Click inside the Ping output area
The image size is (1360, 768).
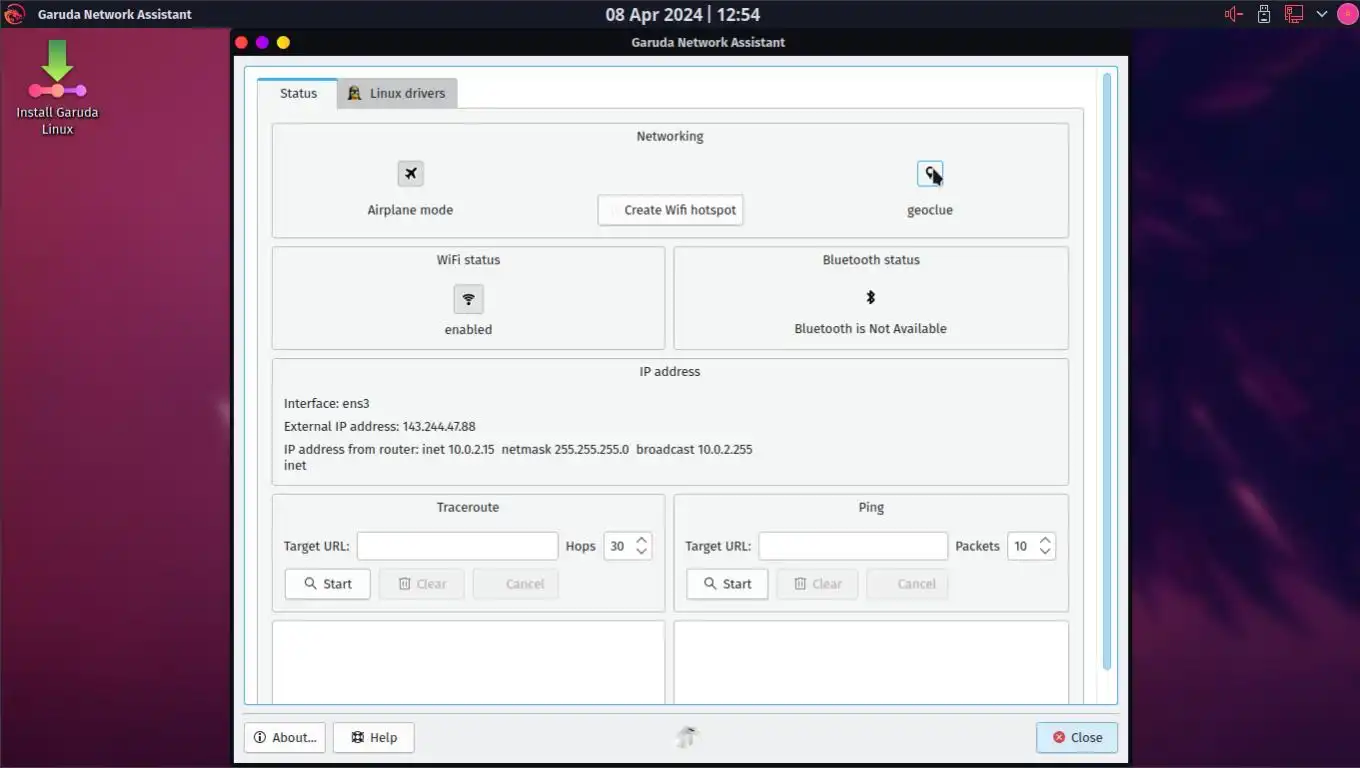pyautogui.click(x=871, y=662)
